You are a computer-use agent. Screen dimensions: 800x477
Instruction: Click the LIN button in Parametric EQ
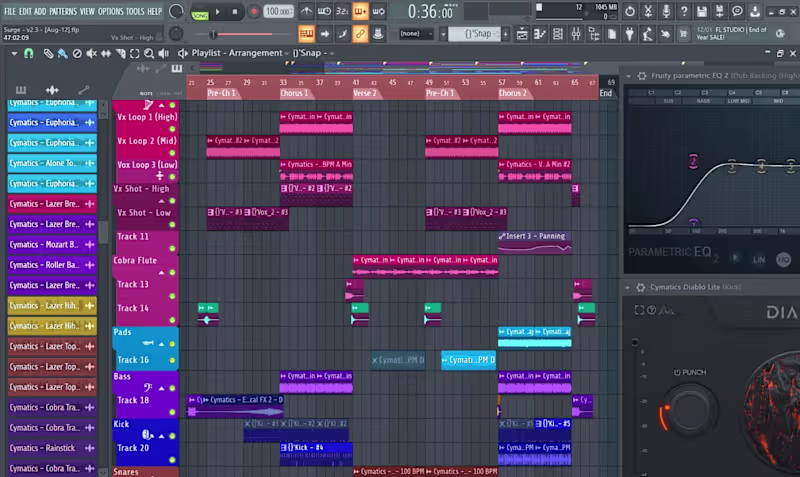click(759, 260)
